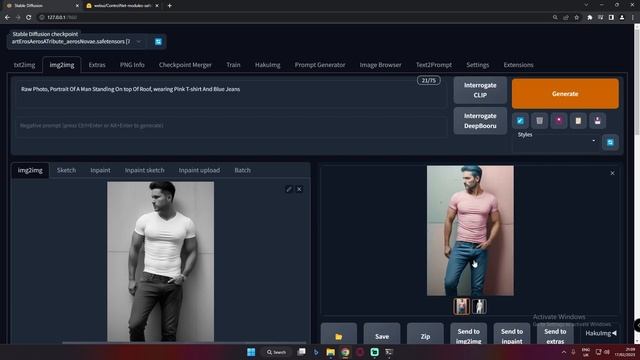Image resolution: width=640 pixels, height=360 pixels.
Task: Open the Stable Diffusion checkpoint dropdown
Action: tap(76, 42)
